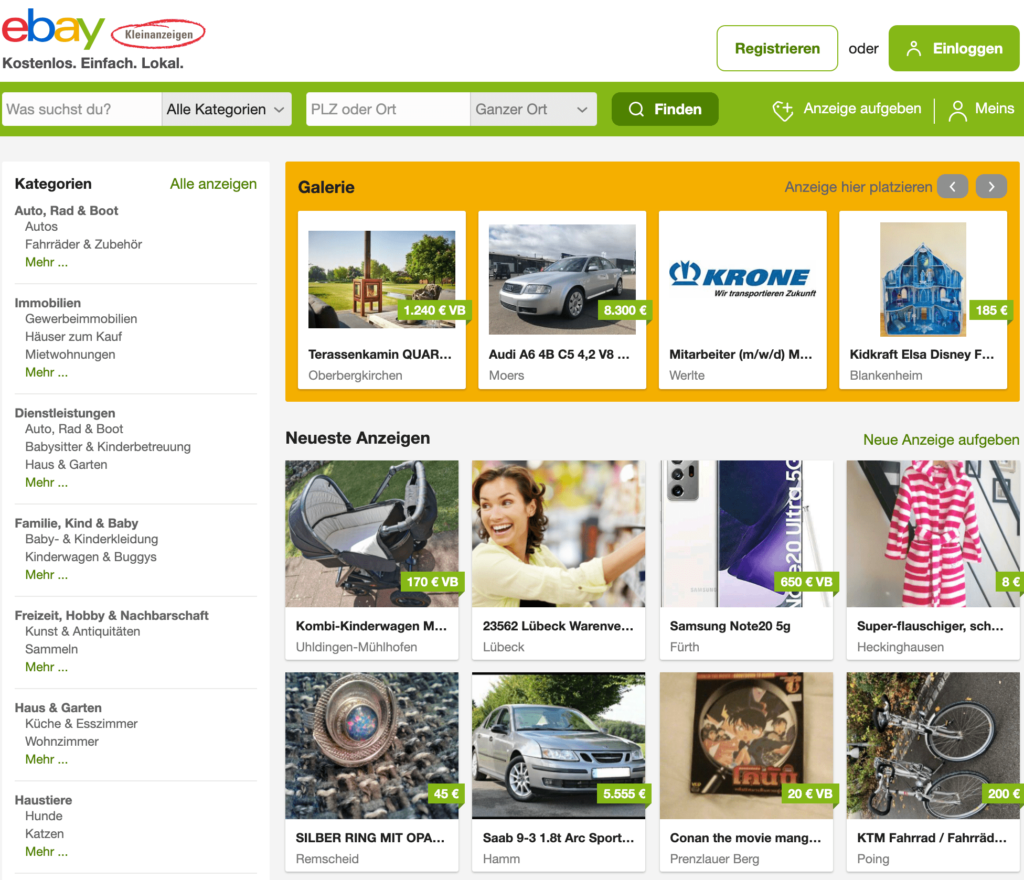Expand Mehr under Haus & Garten
Viewport: 1024px width, 880px height.
(46, 759)
